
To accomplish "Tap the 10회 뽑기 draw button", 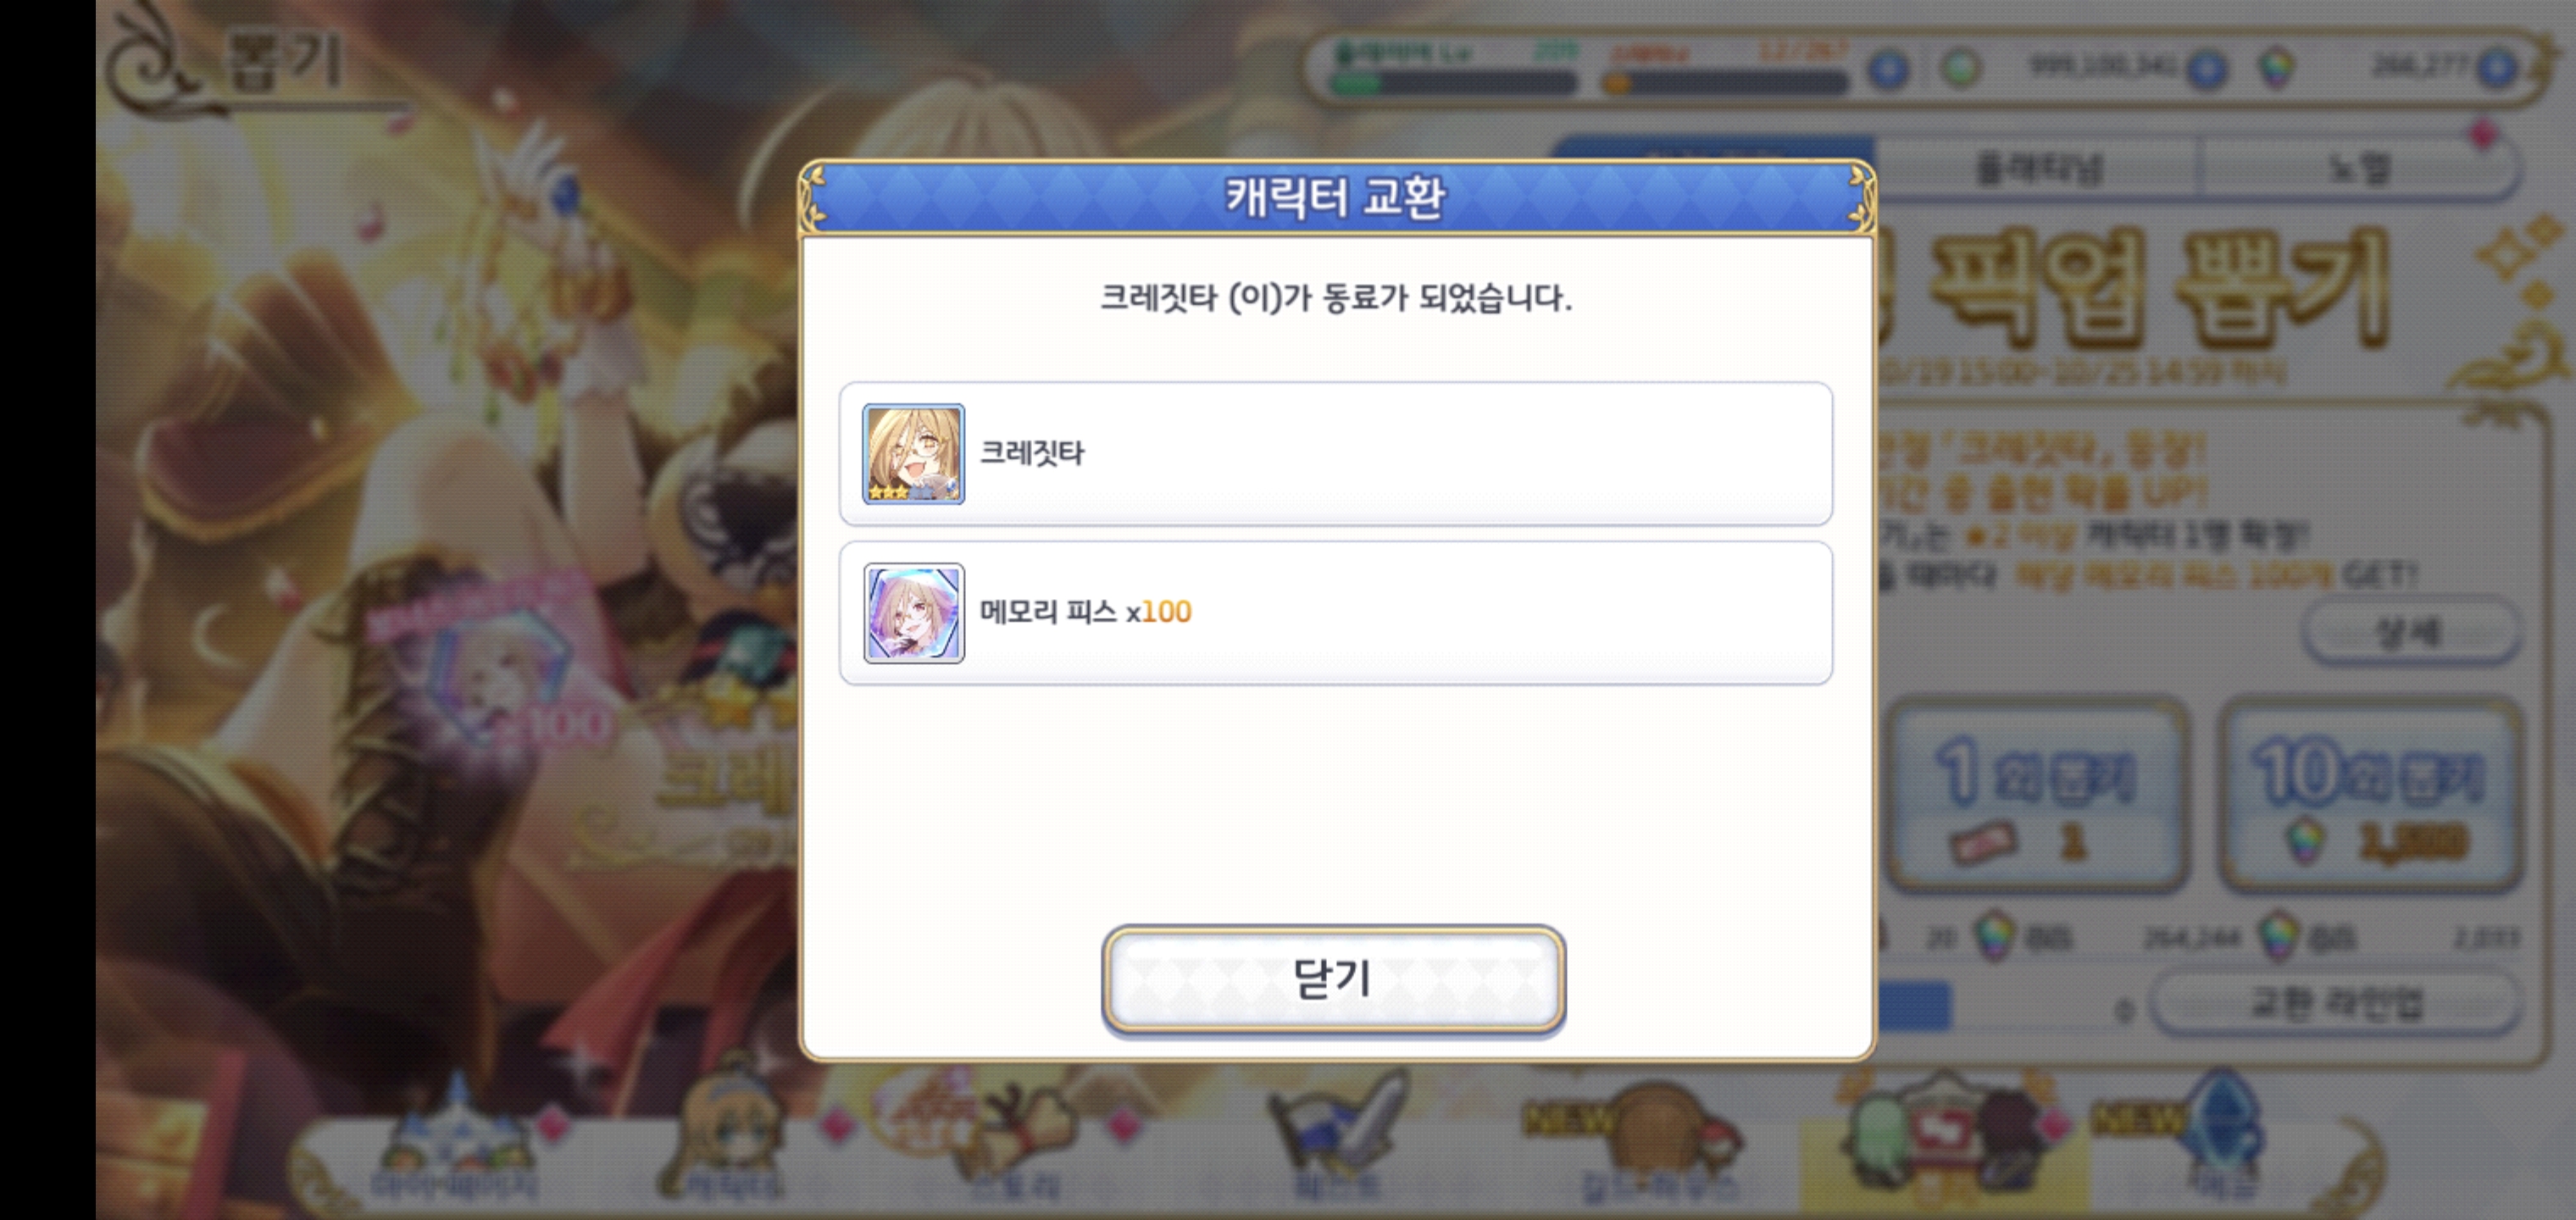I will click(2370, 796).
